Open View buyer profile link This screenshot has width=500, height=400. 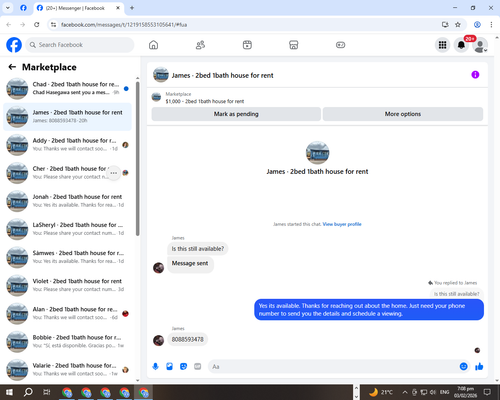coord(342,224)
